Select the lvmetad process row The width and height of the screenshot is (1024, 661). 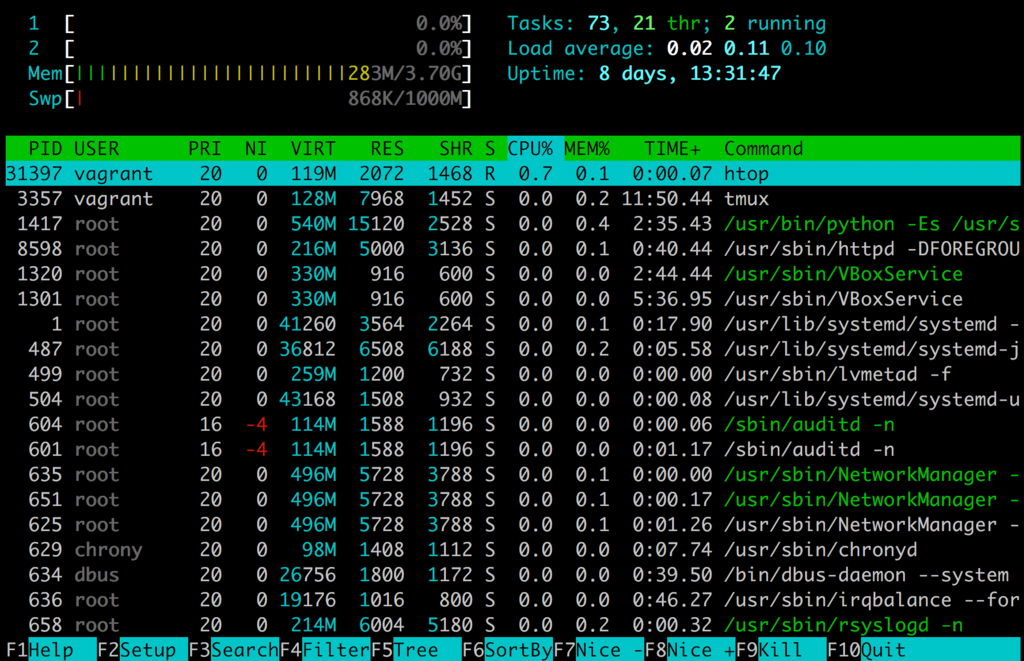point(513,374)
